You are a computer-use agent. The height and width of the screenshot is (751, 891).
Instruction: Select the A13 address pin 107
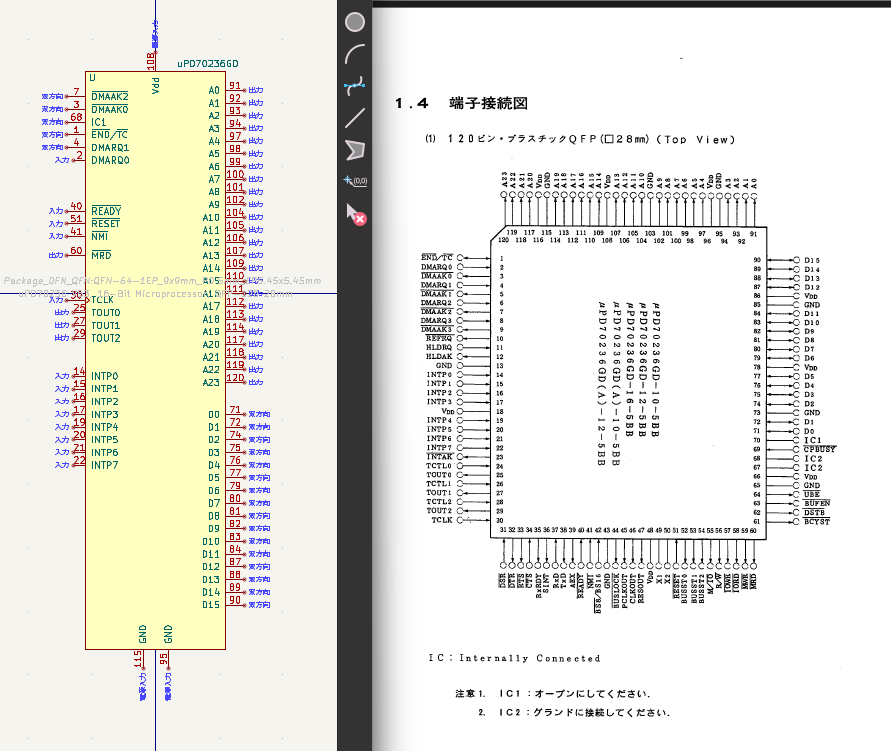[x=236, y=254]
